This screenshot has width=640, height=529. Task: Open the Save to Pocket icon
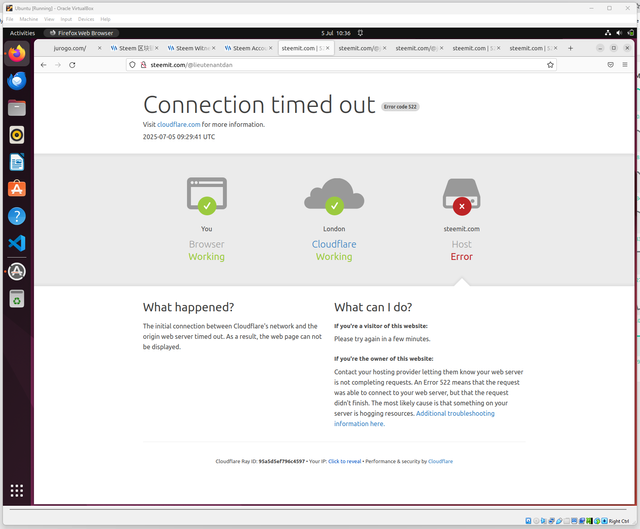[x=611, y=65]
